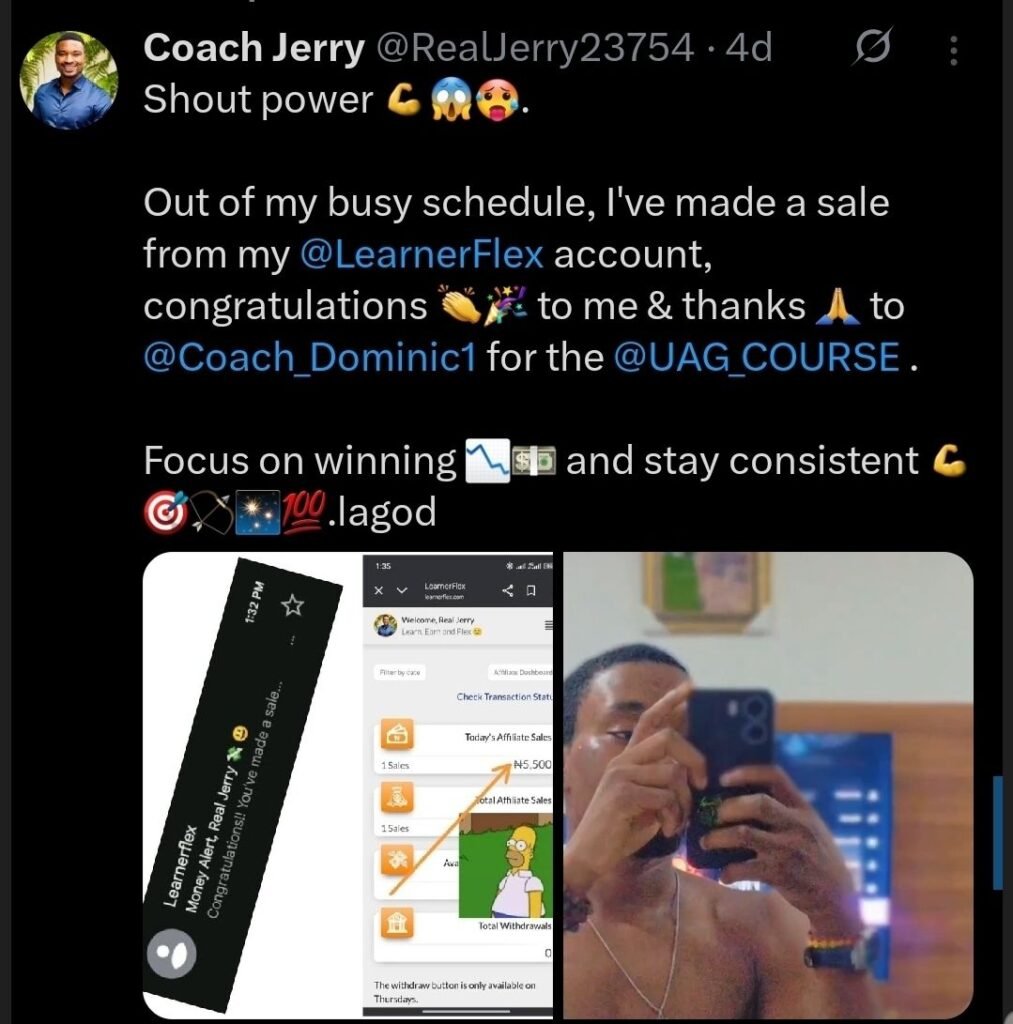Screen dimensions: 1013x1024
Task: Click the Total Affiliate Sales money bag icon
Action: [396, 799]
